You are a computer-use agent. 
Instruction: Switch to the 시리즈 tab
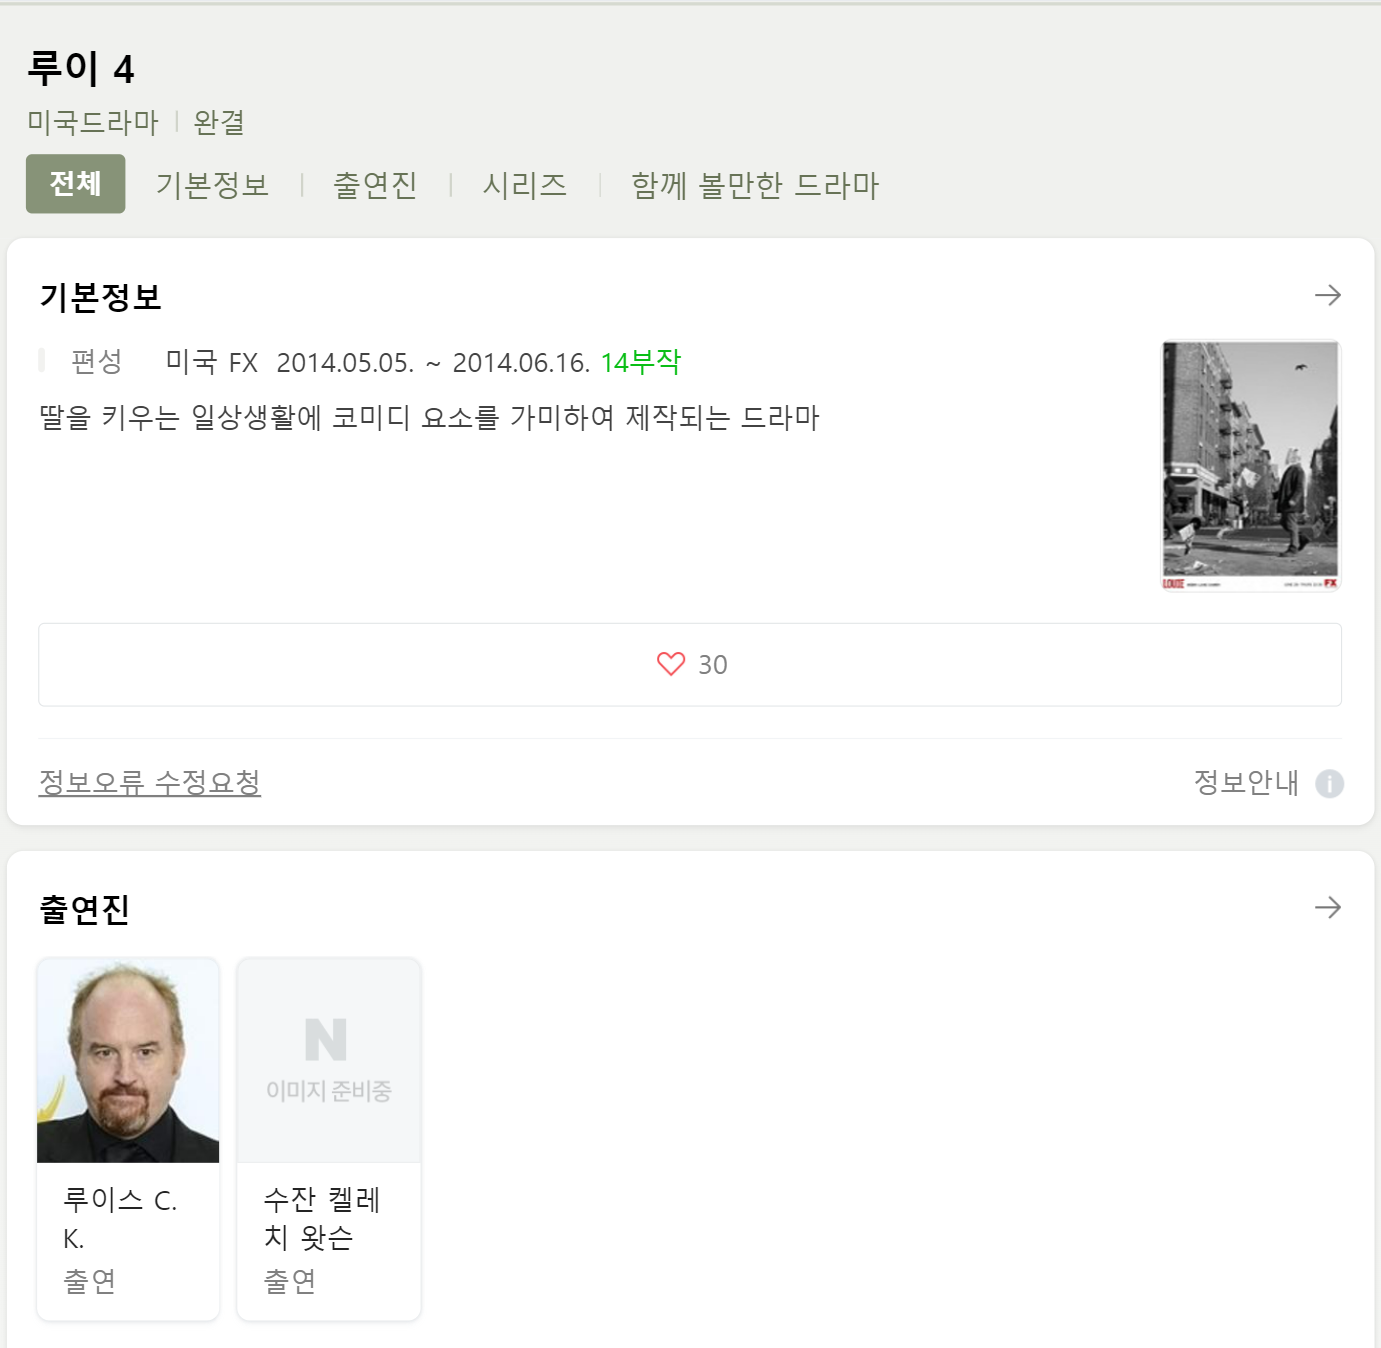coord(524,185)
